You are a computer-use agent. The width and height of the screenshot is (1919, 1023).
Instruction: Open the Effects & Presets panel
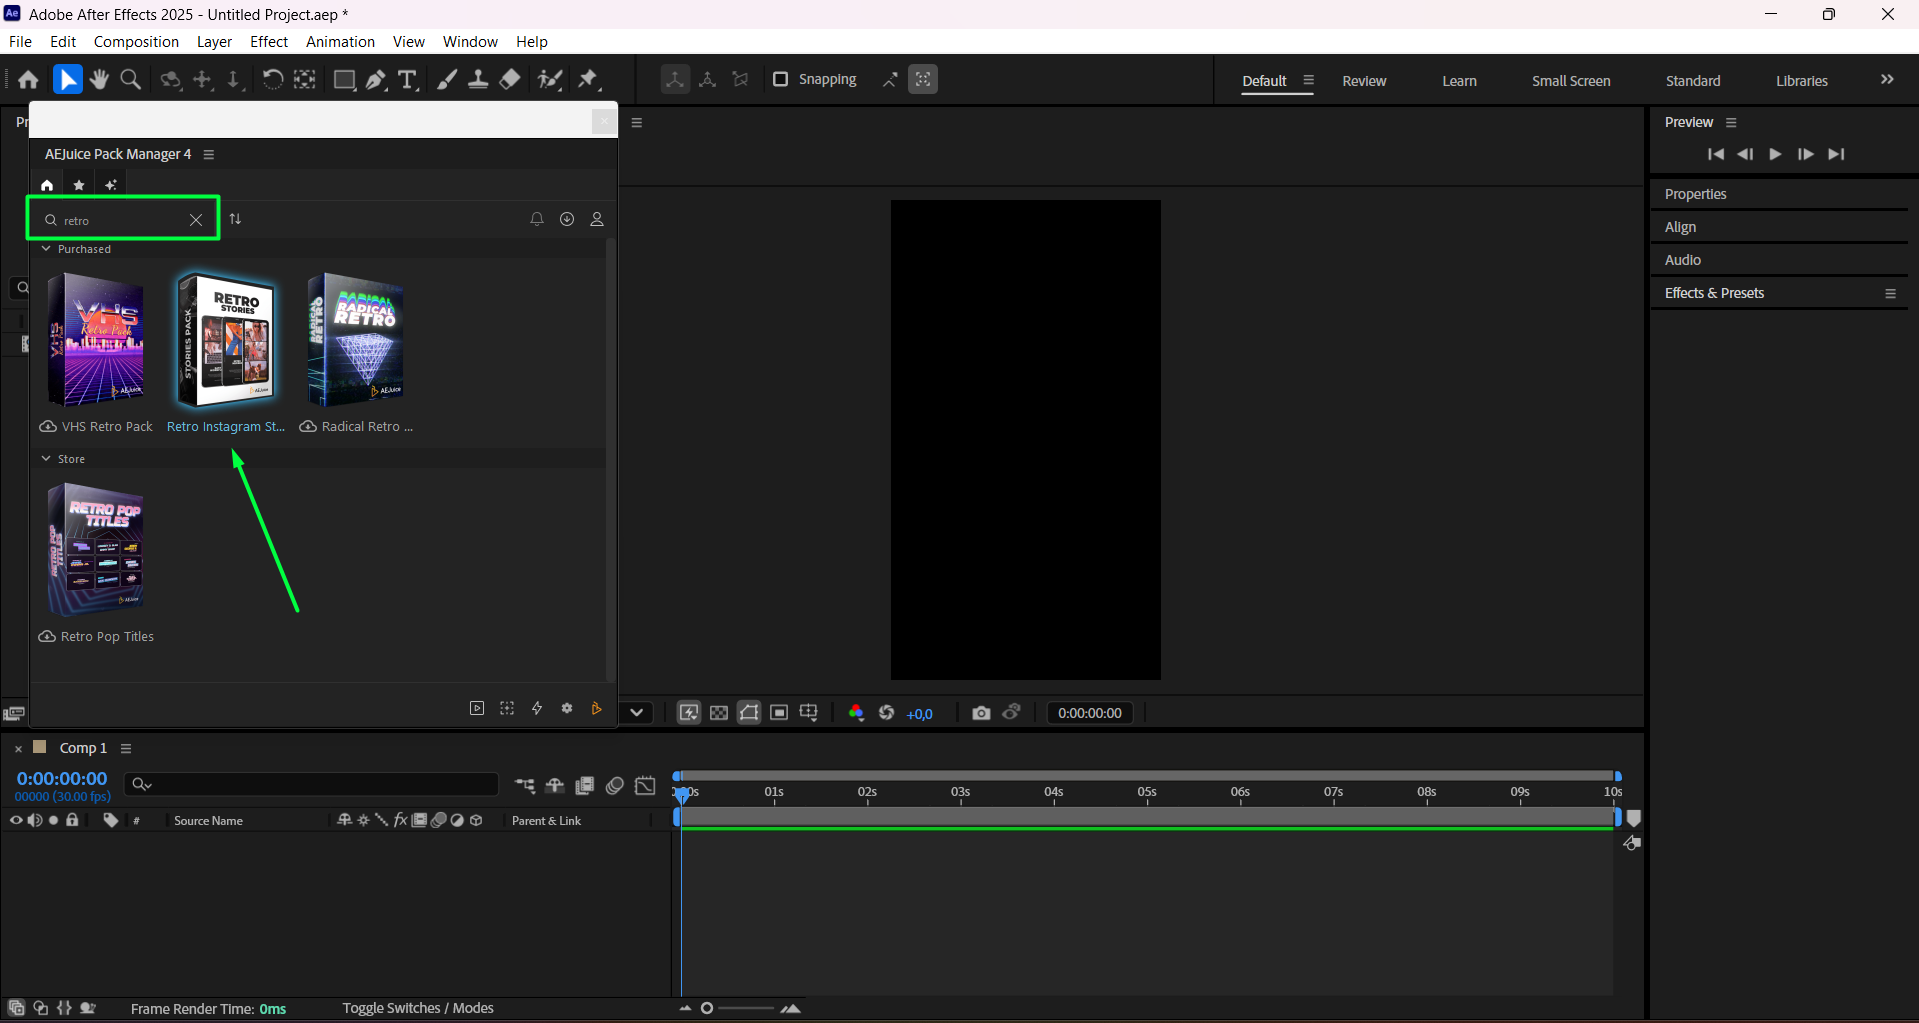[x=1714, y=293]
